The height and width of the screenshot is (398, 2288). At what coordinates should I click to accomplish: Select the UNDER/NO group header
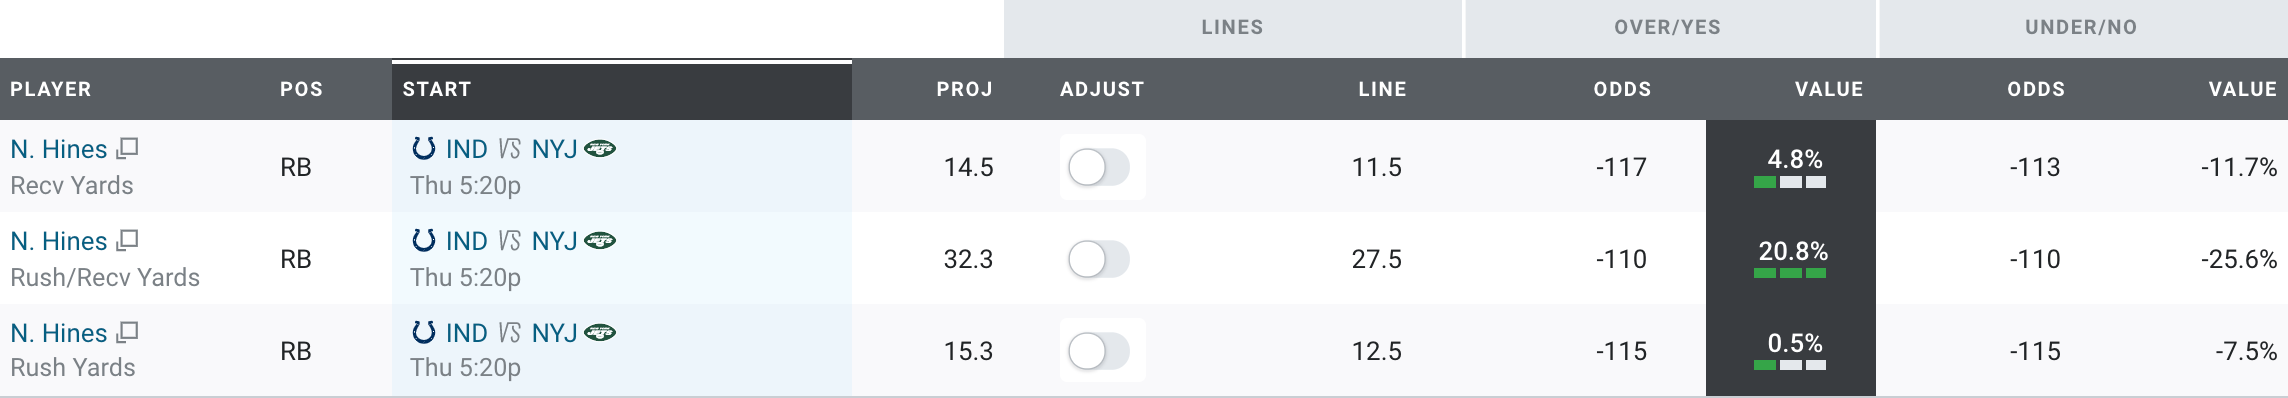click(2083, 28)
